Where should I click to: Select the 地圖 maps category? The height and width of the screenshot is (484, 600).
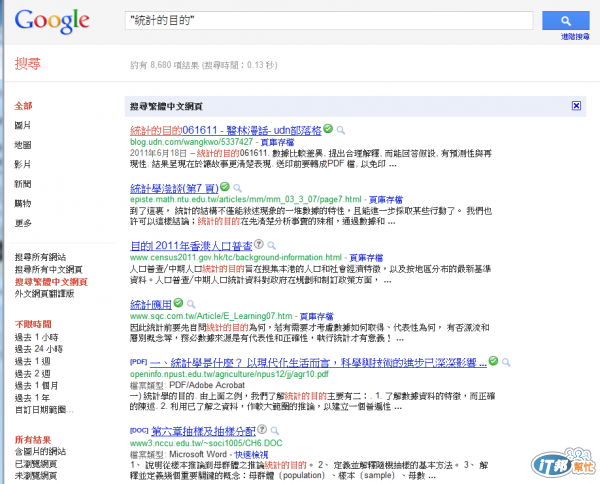coord(23,145)
